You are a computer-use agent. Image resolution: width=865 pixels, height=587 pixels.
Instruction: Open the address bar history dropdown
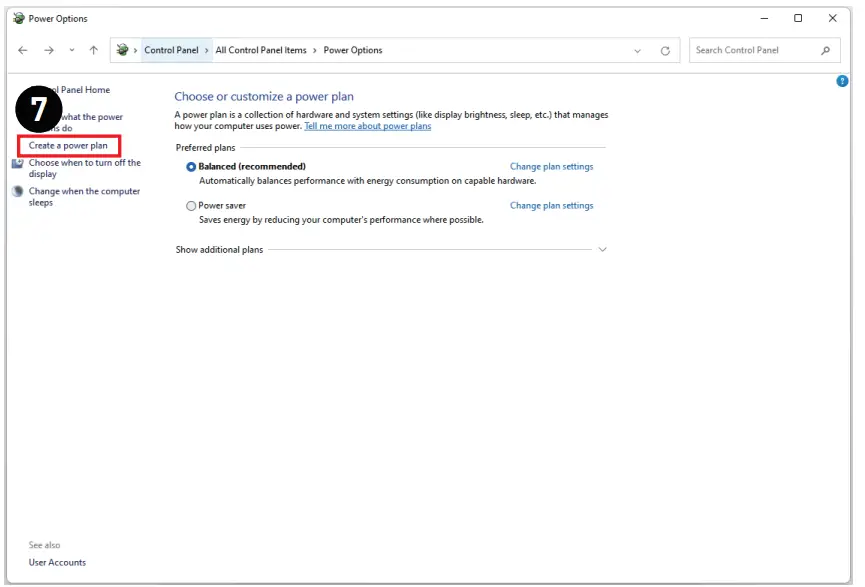point(638,51)
